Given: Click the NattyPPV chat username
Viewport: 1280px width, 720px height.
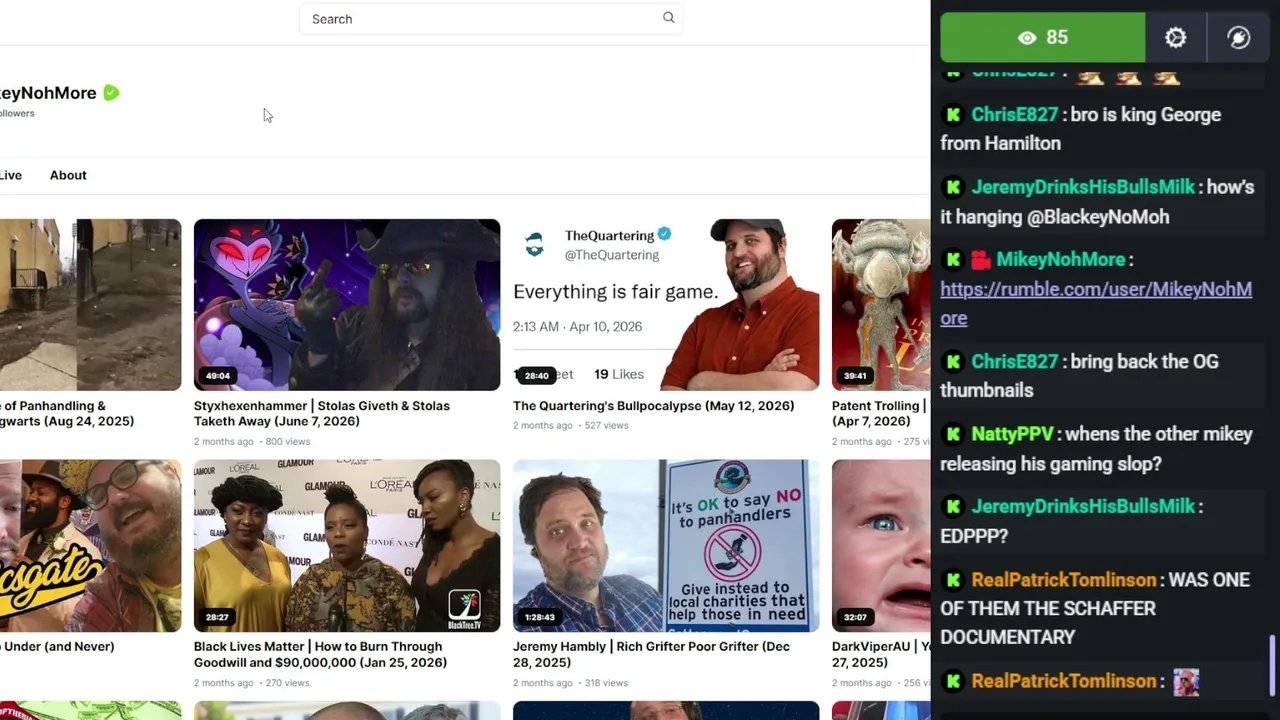Looking at the screenshot, I should click(1012, 435).
